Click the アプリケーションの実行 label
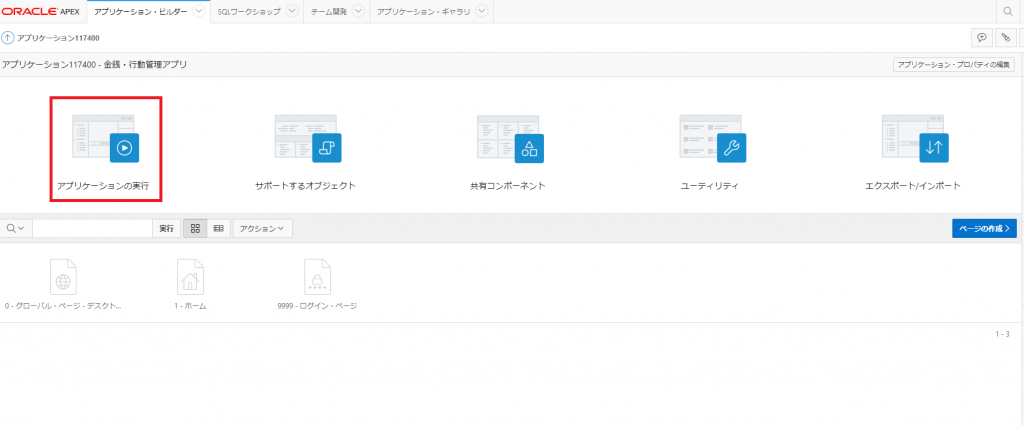Image resolution: width=1024 pixels, height=425 pixels. [x=103, y=185]
